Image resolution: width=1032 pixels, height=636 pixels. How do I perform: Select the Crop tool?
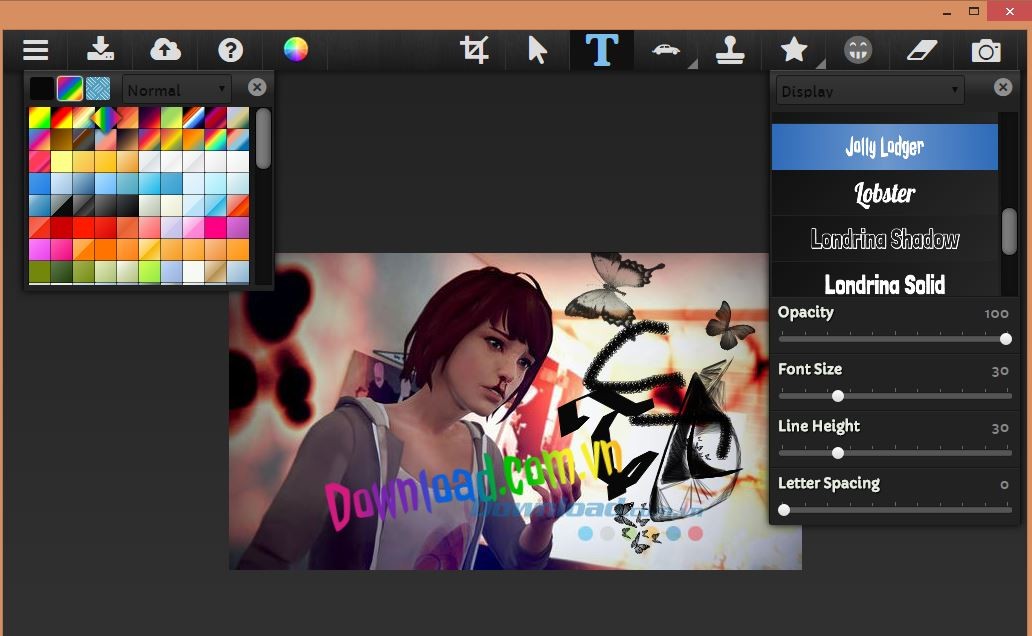coord(474,50)
